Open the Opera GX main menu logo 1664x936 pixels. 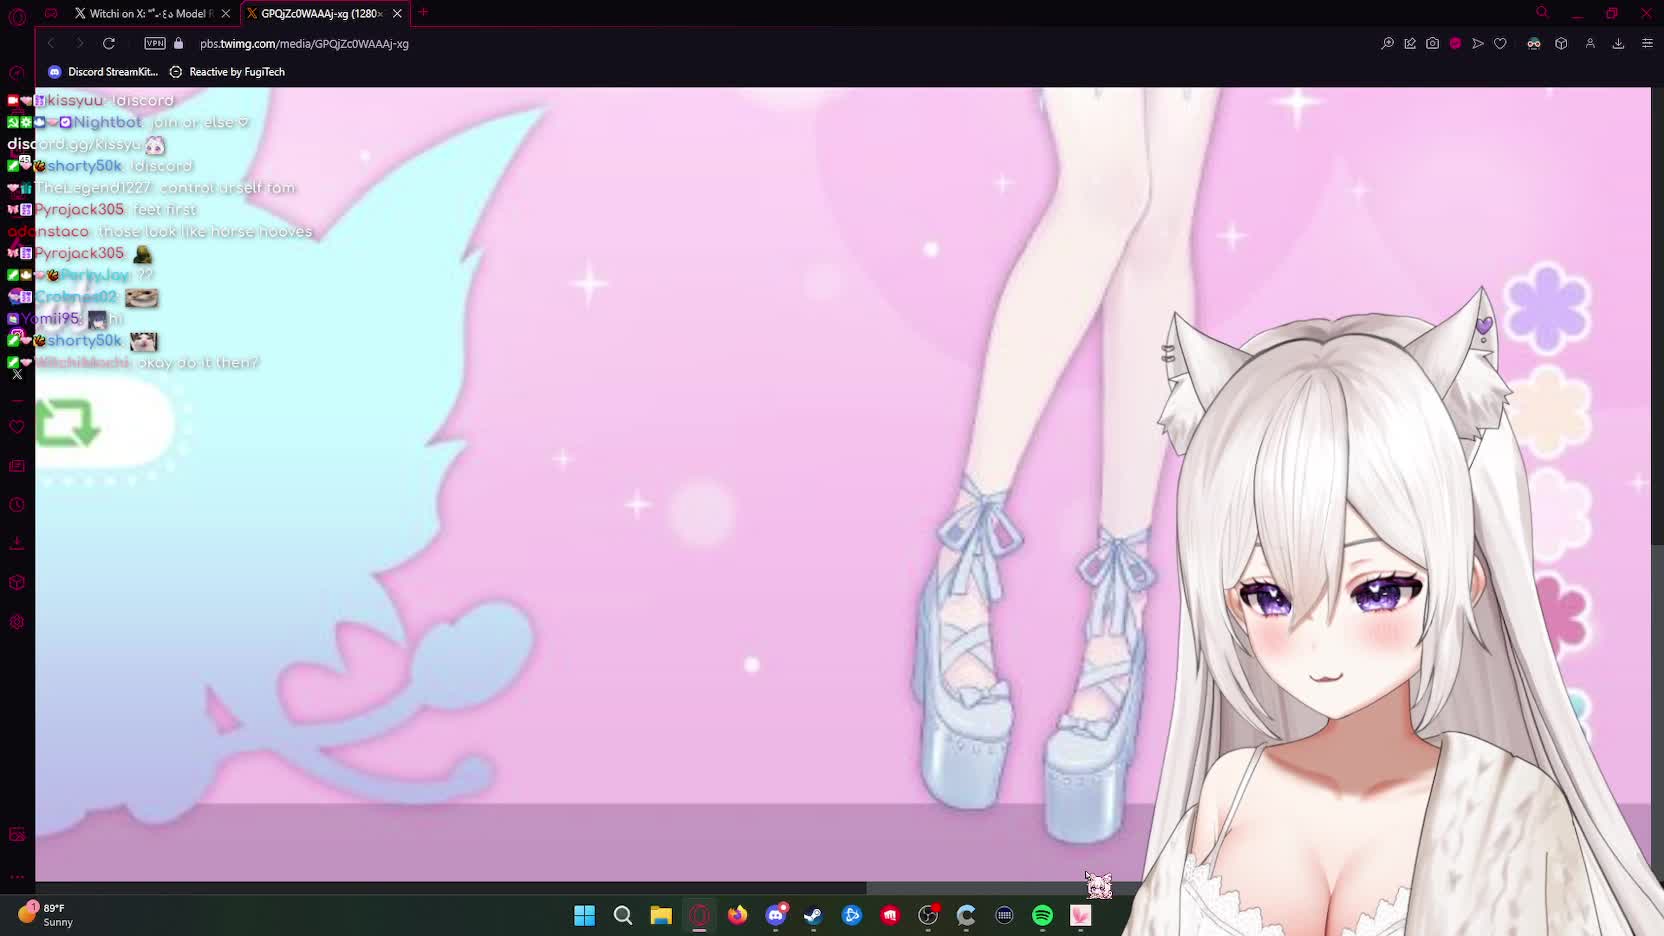click(x=17, y=17)
